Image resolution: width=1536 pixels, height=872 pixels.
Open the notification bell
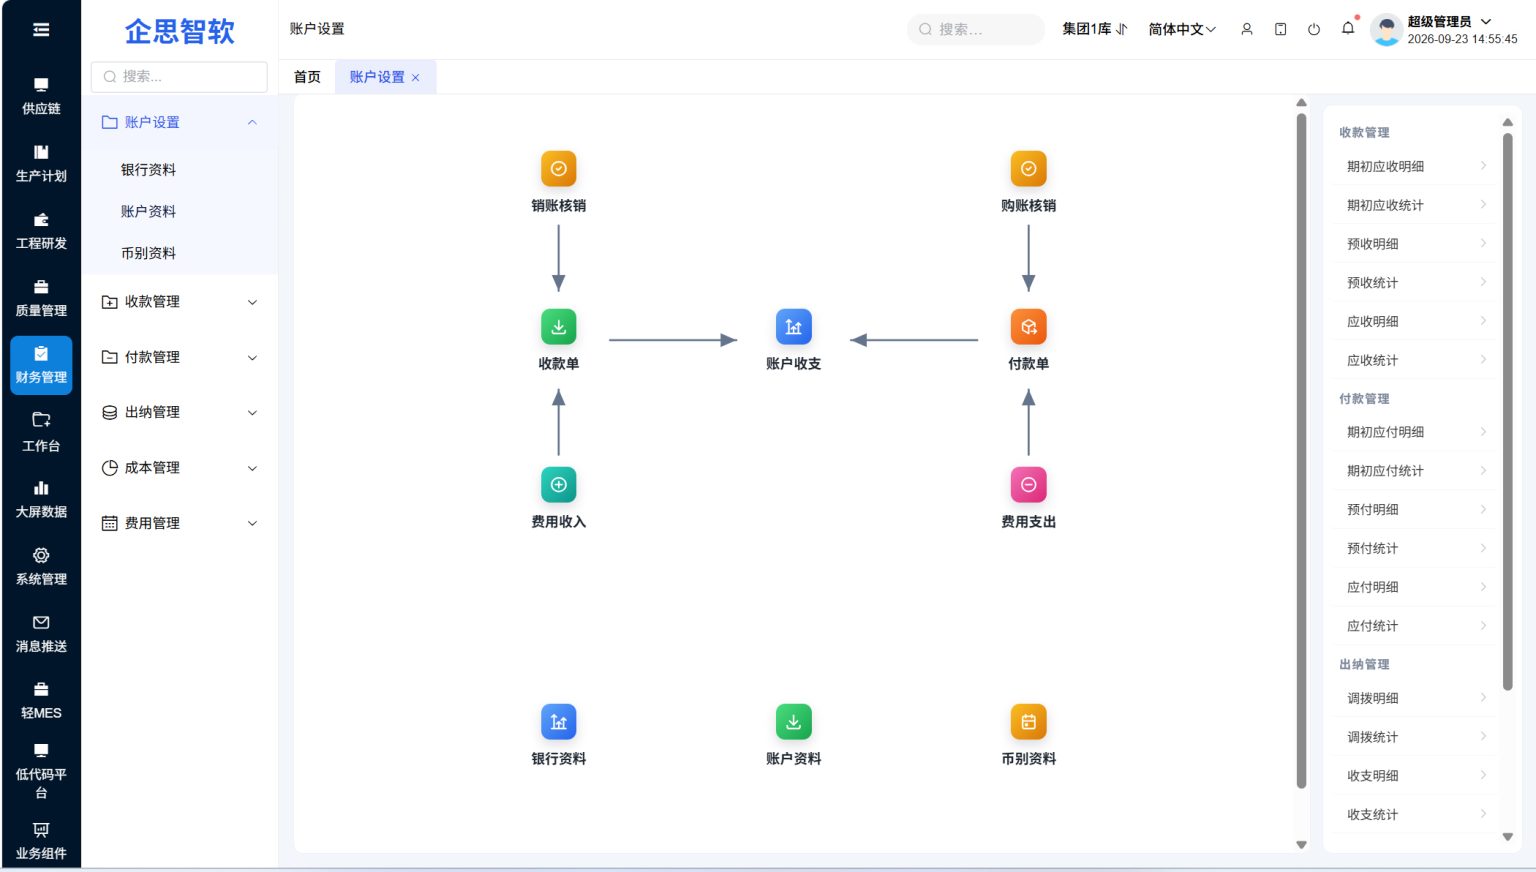tap(1348, 29)
